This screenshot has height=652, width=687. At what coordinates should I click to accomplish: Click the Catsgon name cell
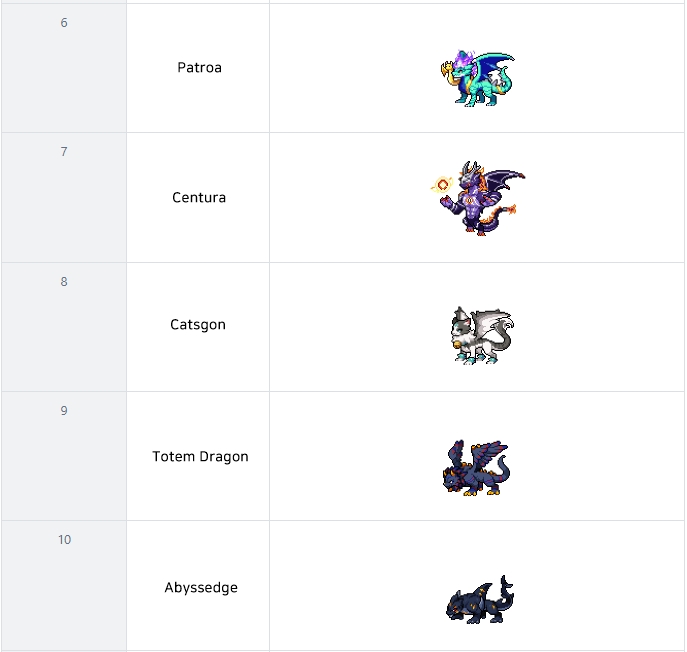coord(198,325)
